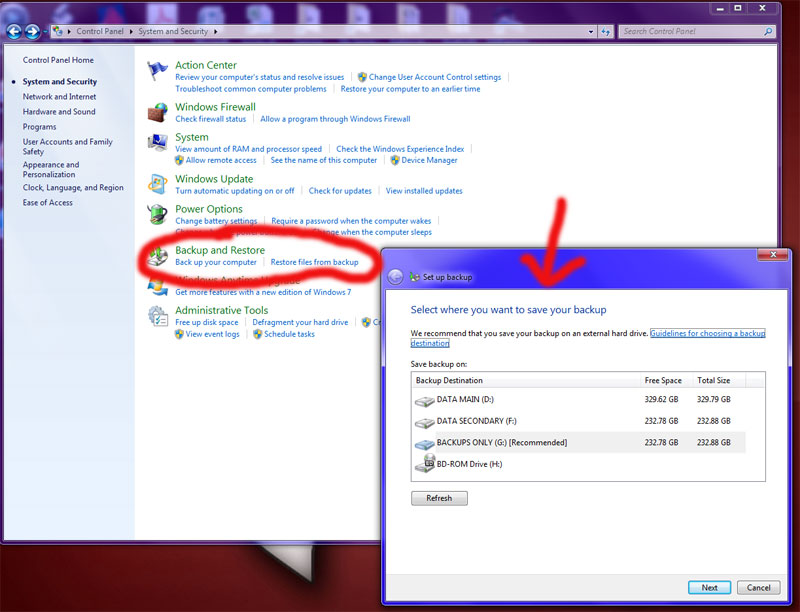This screenshot has width=800, height=612.
Task: Click the Windows Update icon
Action: coord(158,184)
